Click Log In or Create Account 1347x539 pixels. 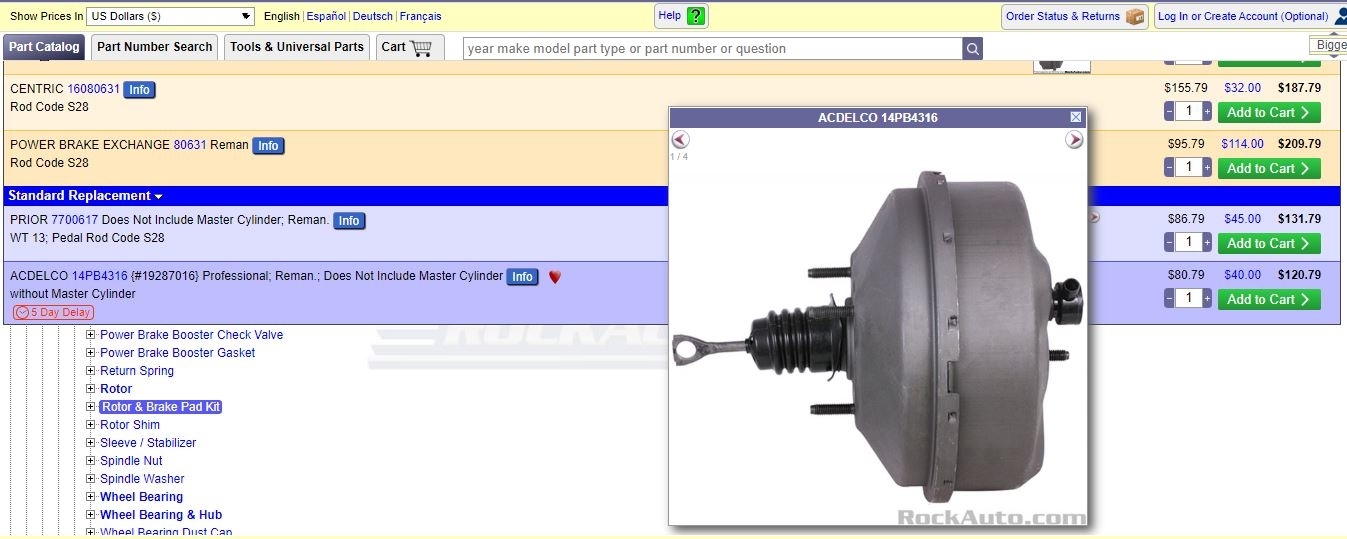pyautogui.click(x=1250, y=16)
